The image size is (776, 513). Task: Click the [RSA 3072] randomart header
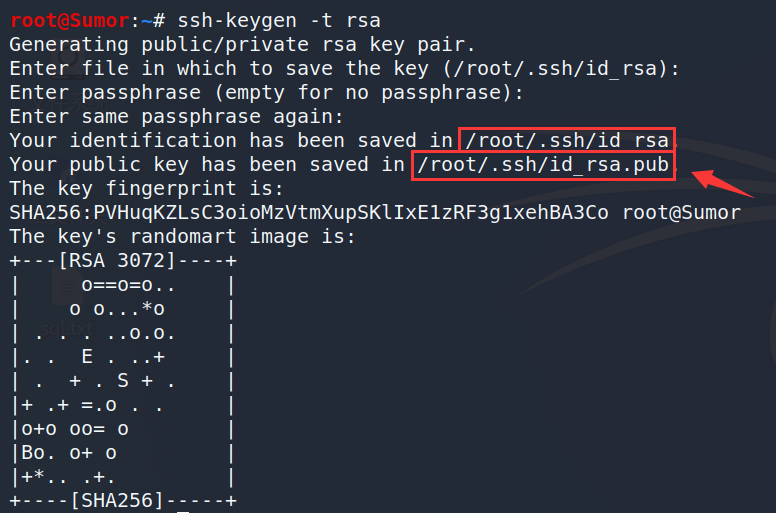coord(117,260)
